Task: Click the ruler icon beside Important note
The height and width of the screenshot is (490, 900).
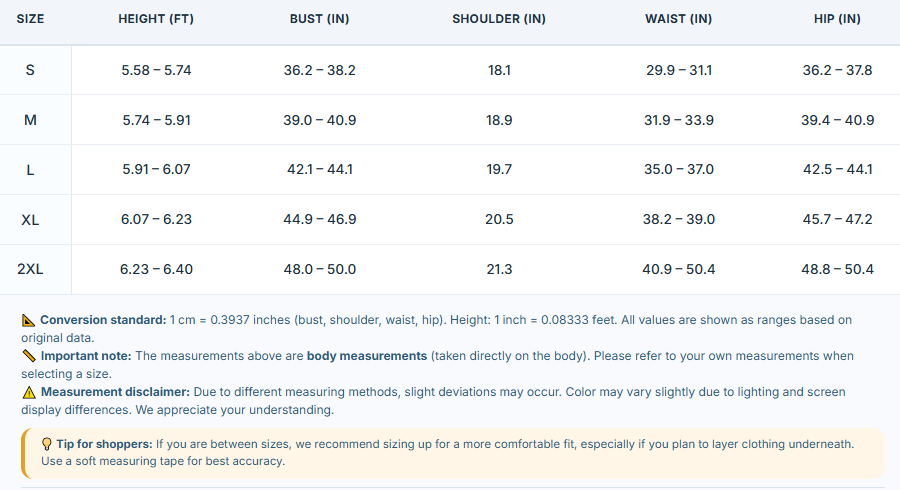Action: [29, 356]
